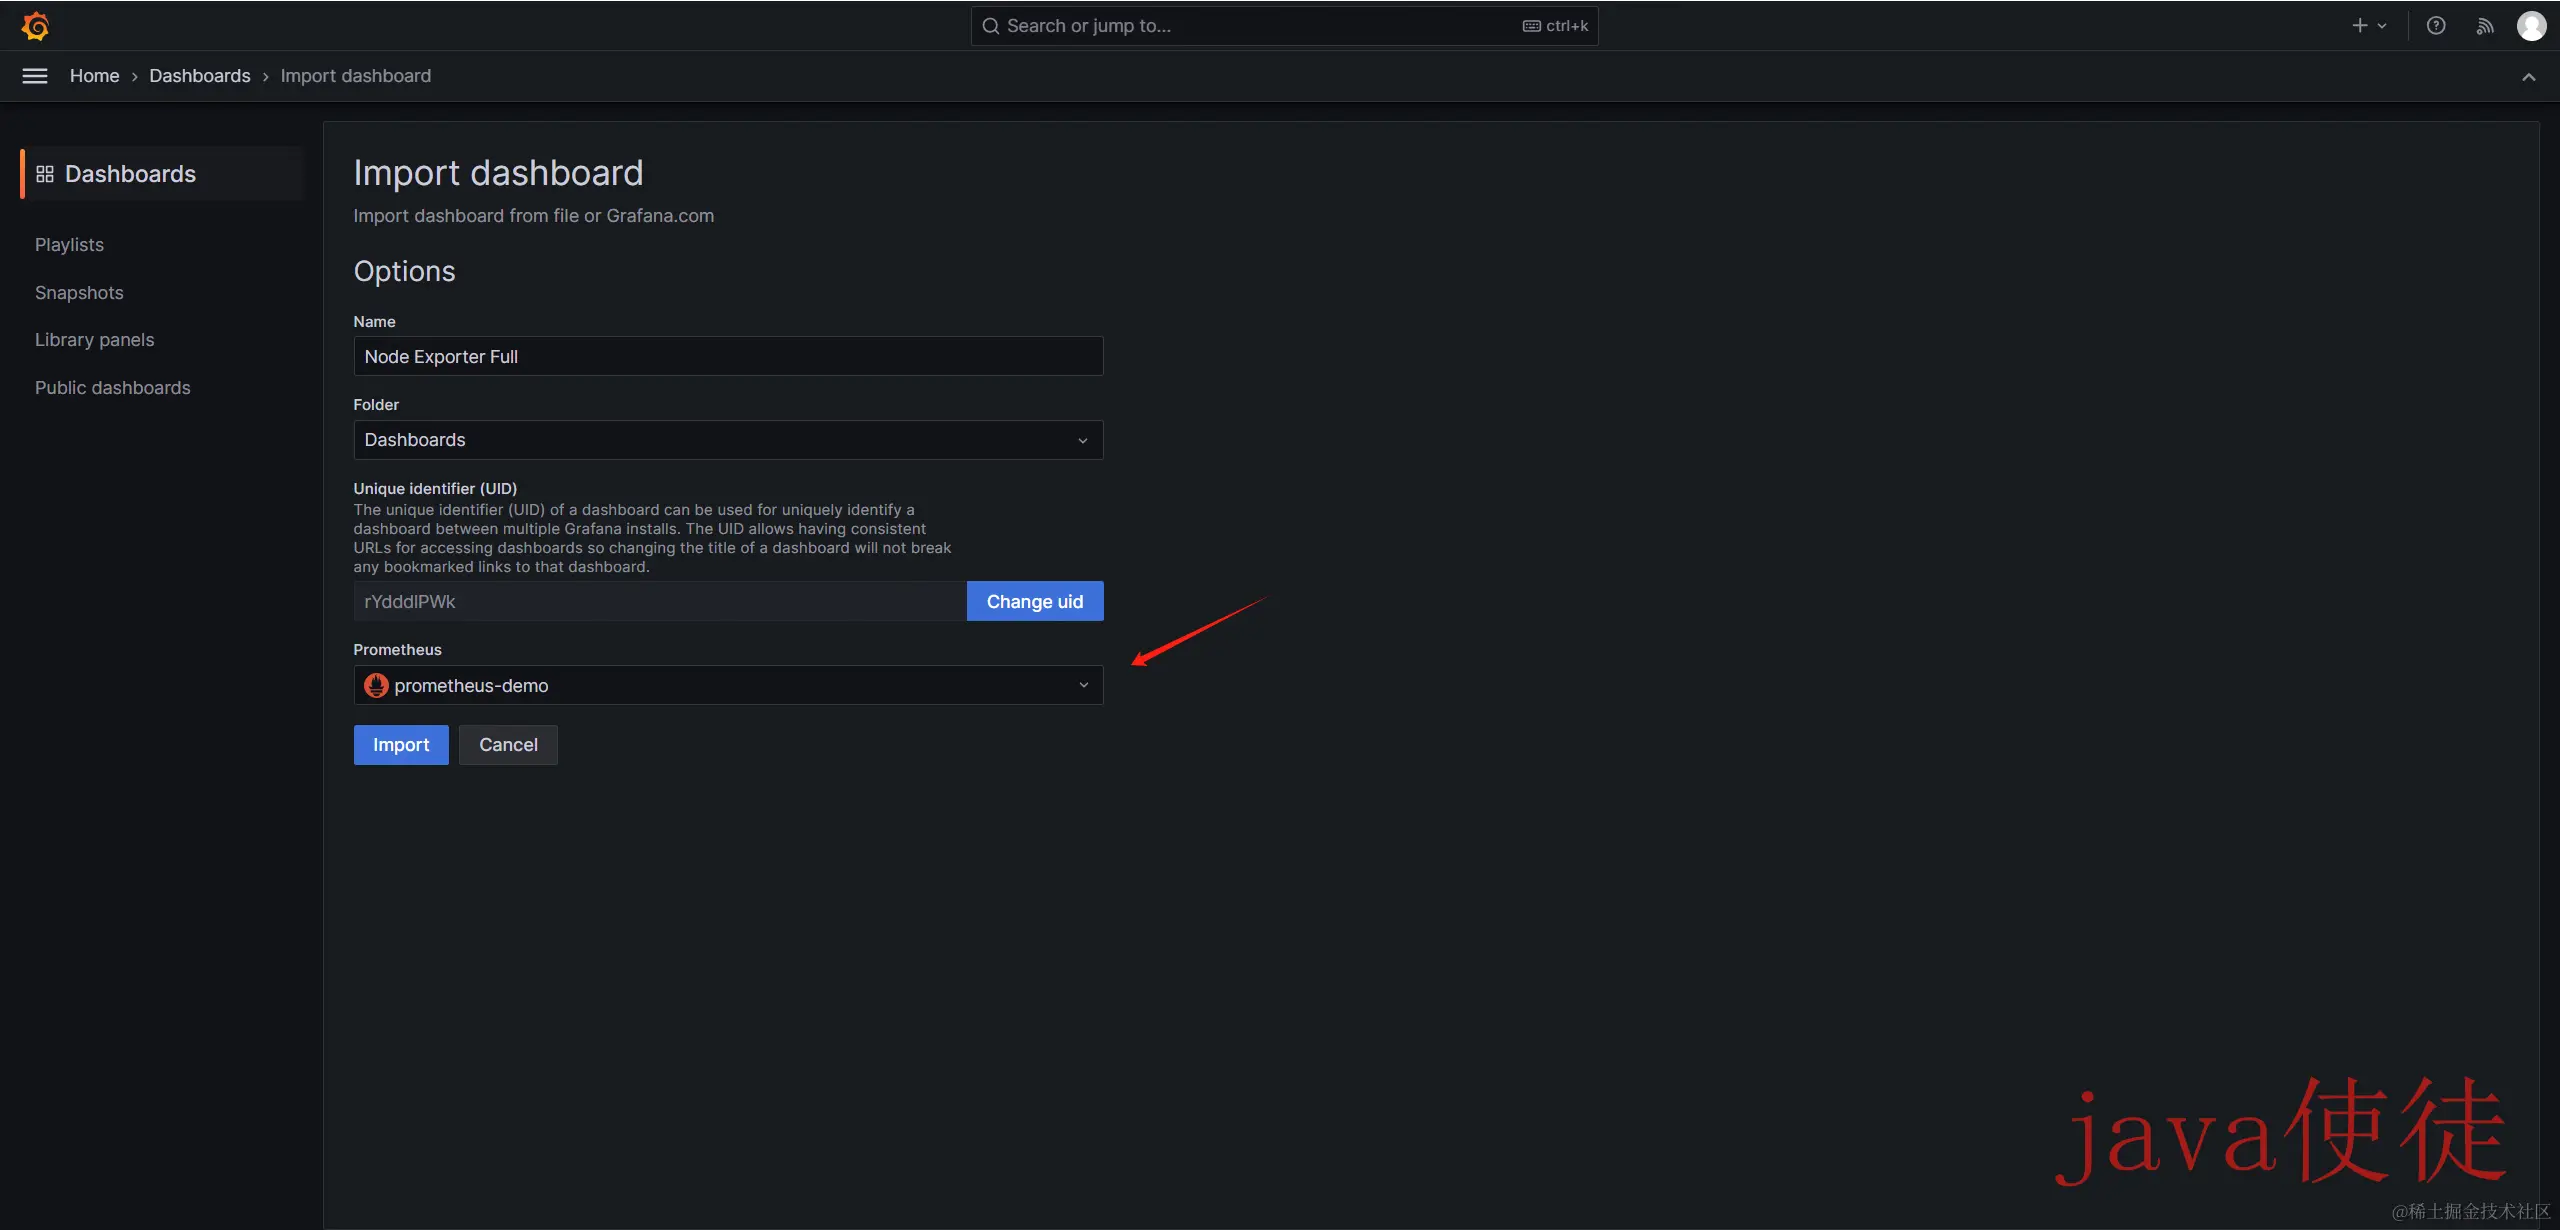Go to Dashboards breadcrumb
This screenshot has width=2560, height=1230.
click(x=200, y=76)
